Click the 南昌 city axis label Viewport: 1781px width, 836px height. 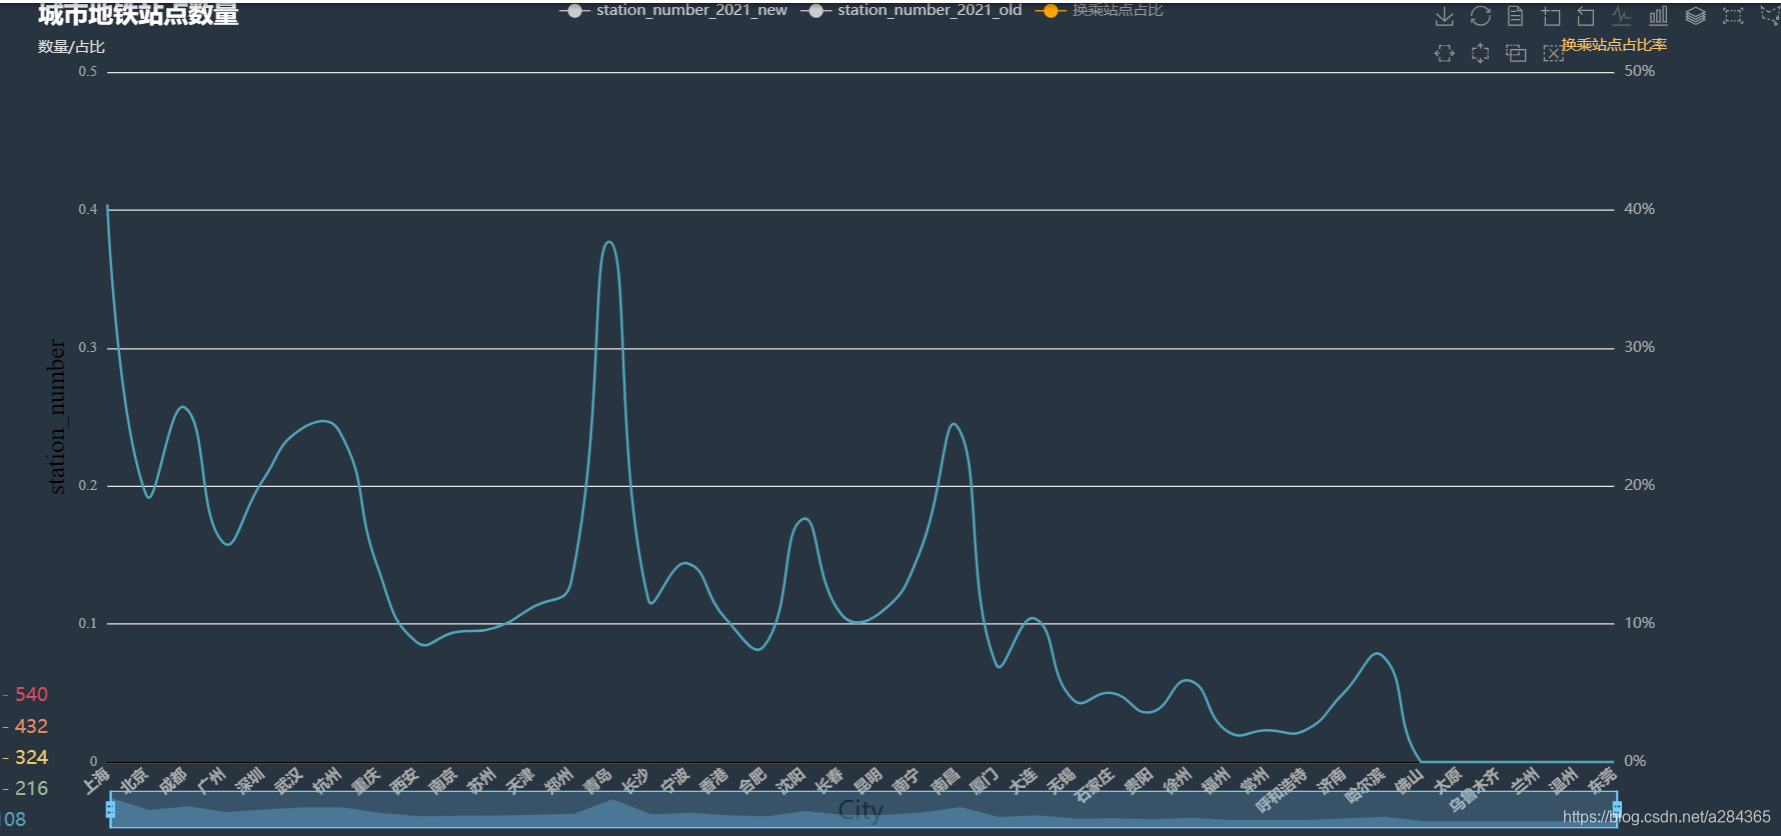(944, 780)
